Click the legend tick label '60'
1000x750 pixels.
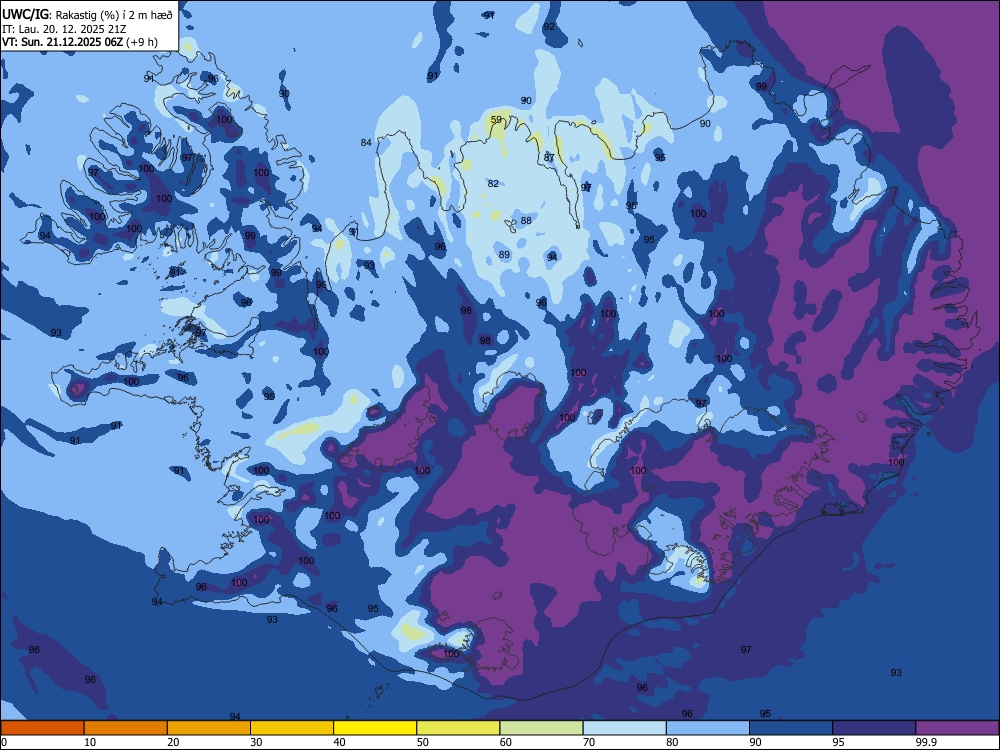tap(506, 742)
